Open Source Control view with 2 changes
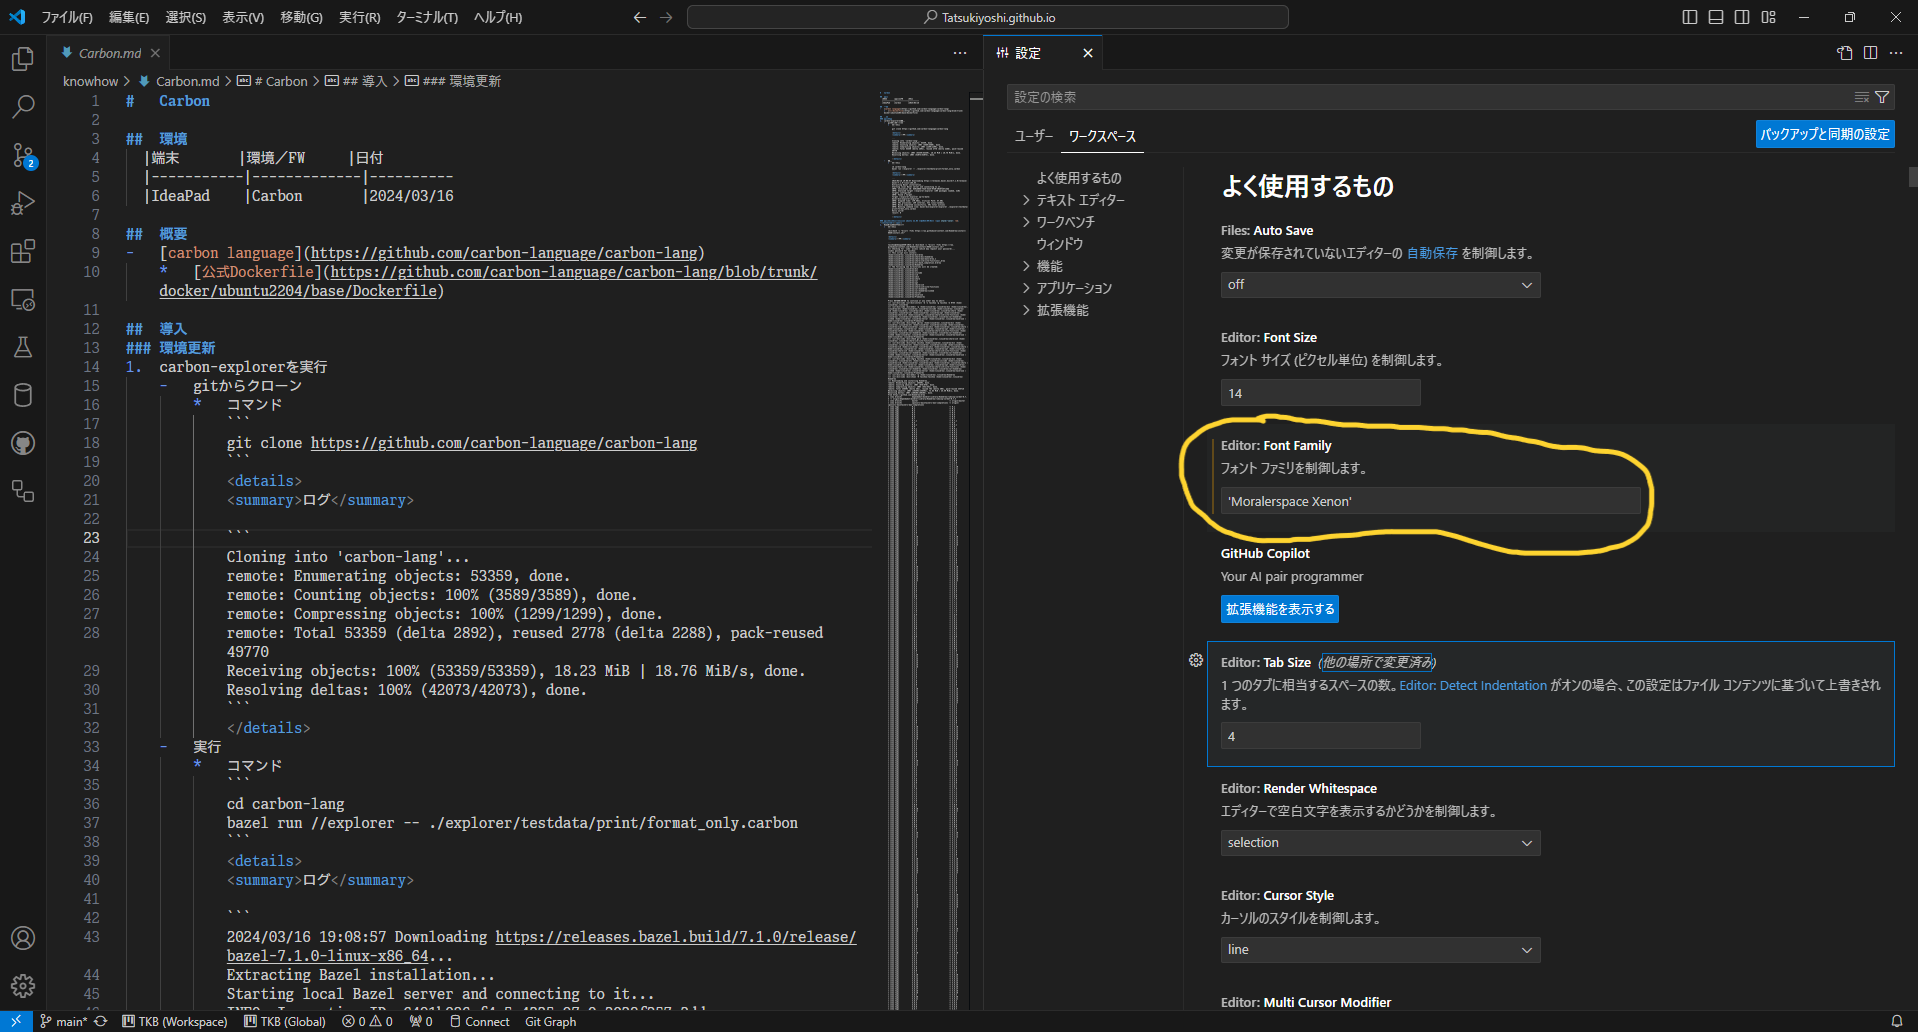The image size is (1918, 1032). [x=23, y=155]
